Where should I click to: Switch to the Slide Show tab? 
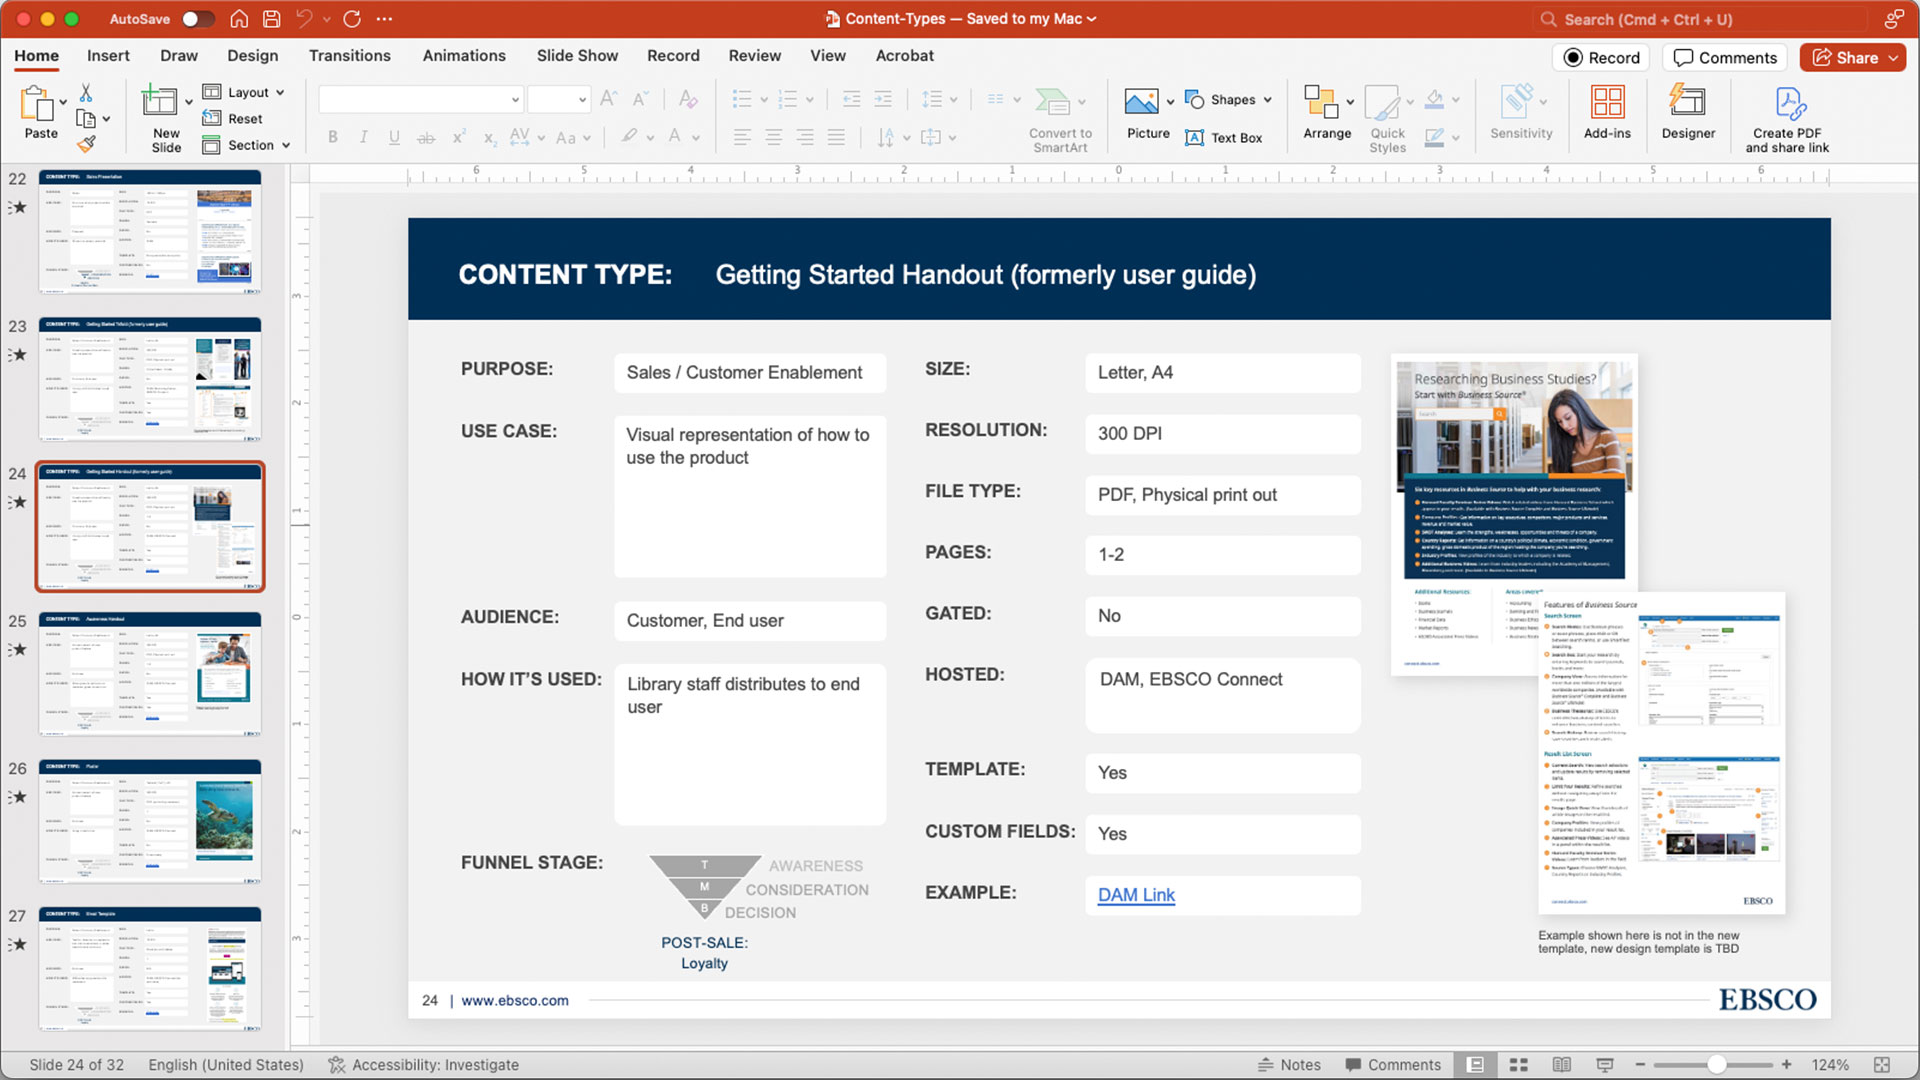tap(576, 56)
